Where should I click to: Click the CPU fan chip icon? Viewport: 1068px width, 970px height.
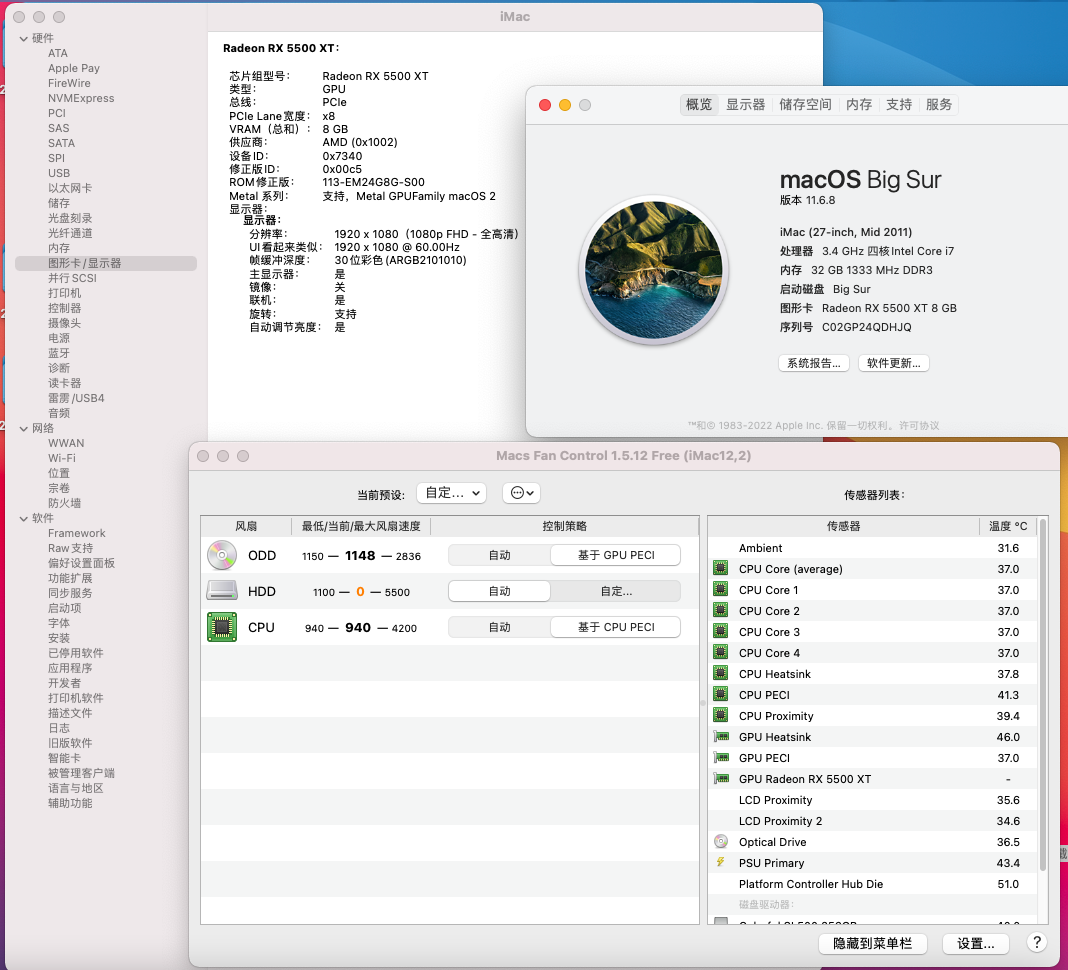pos(222,627)
